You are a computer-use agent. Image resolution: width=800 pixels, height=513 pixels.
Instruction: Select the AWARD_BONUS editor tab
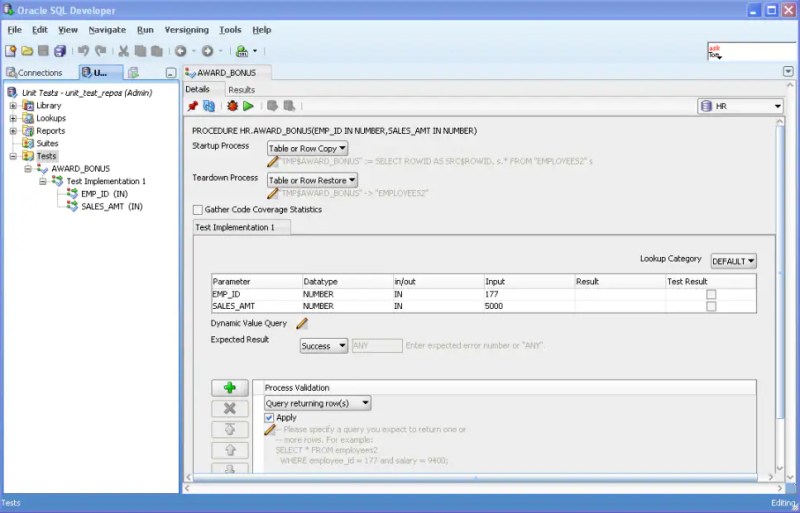(227, 73)
